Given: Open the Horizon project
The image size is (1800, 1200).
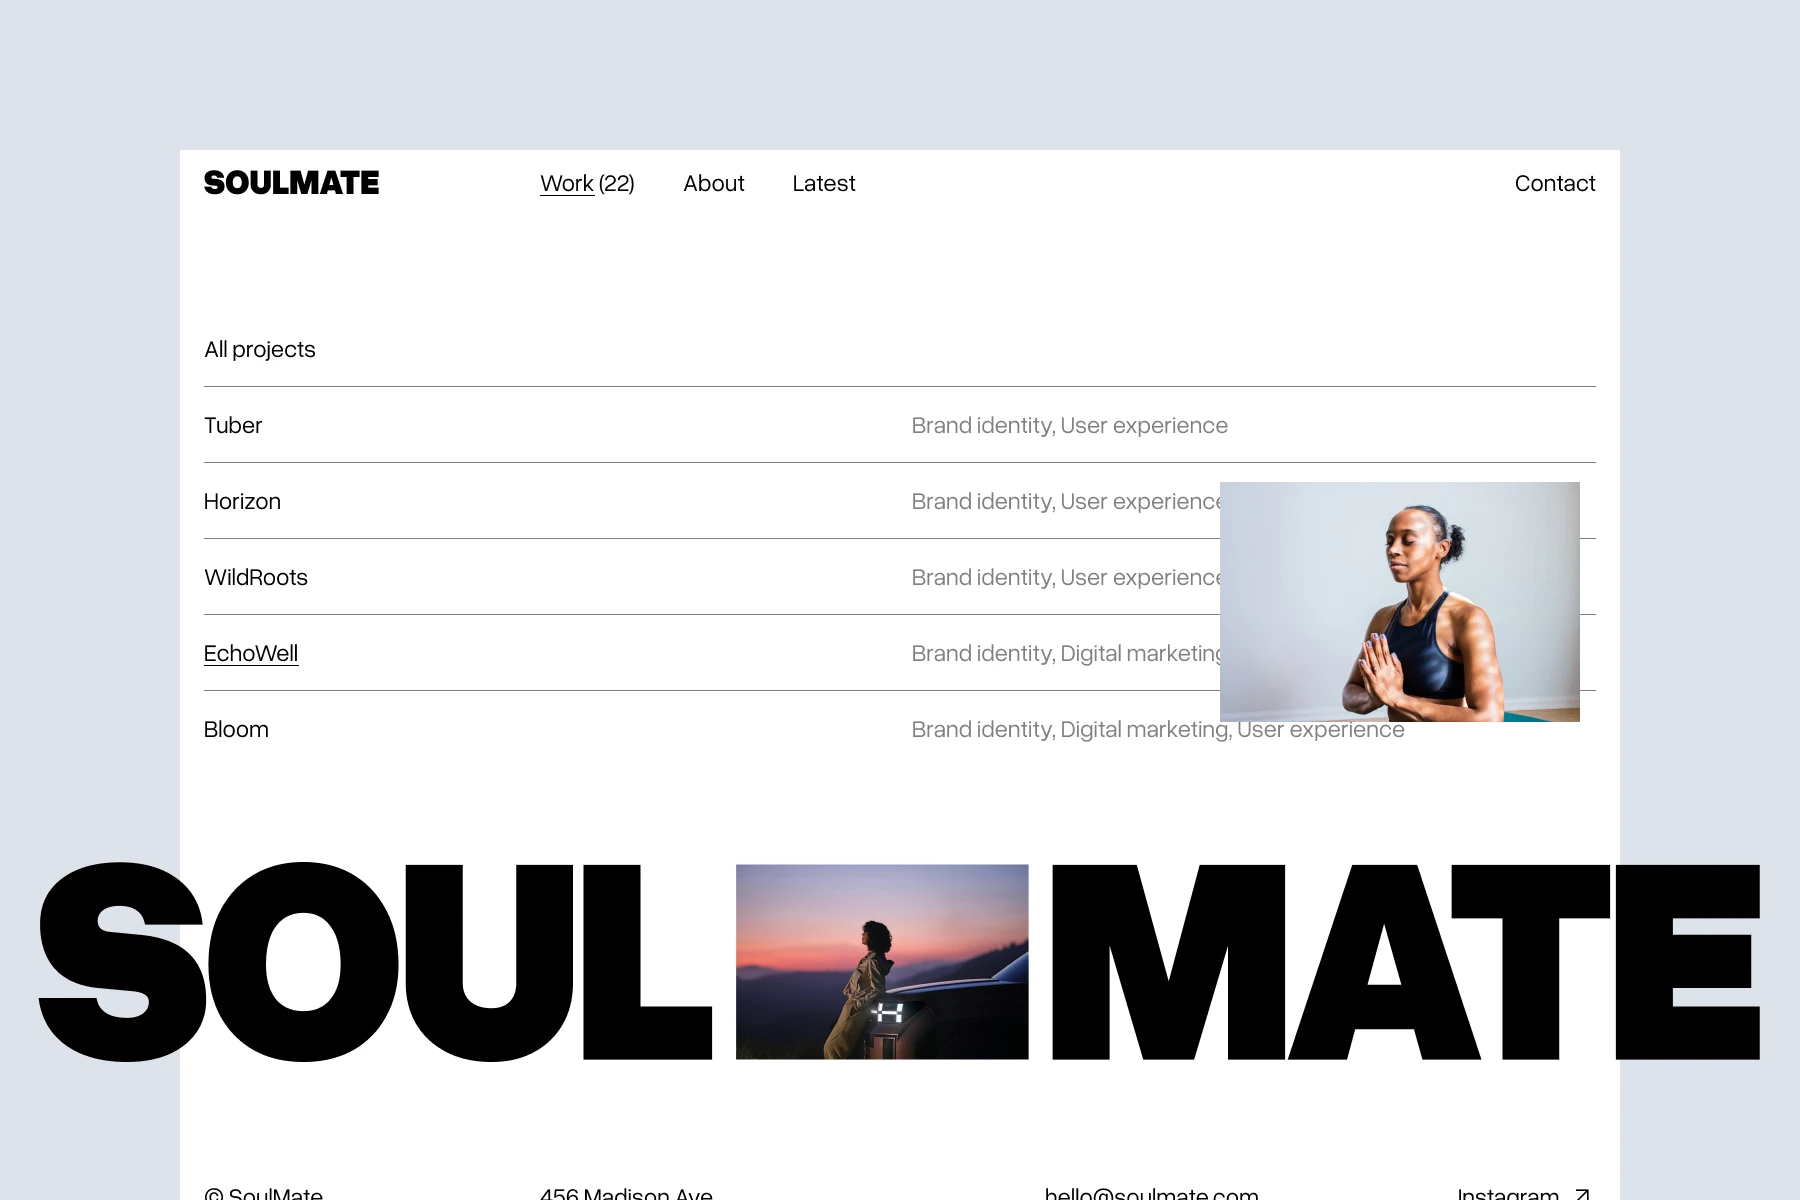Looking at the screenshot, I should pos(242,501).
